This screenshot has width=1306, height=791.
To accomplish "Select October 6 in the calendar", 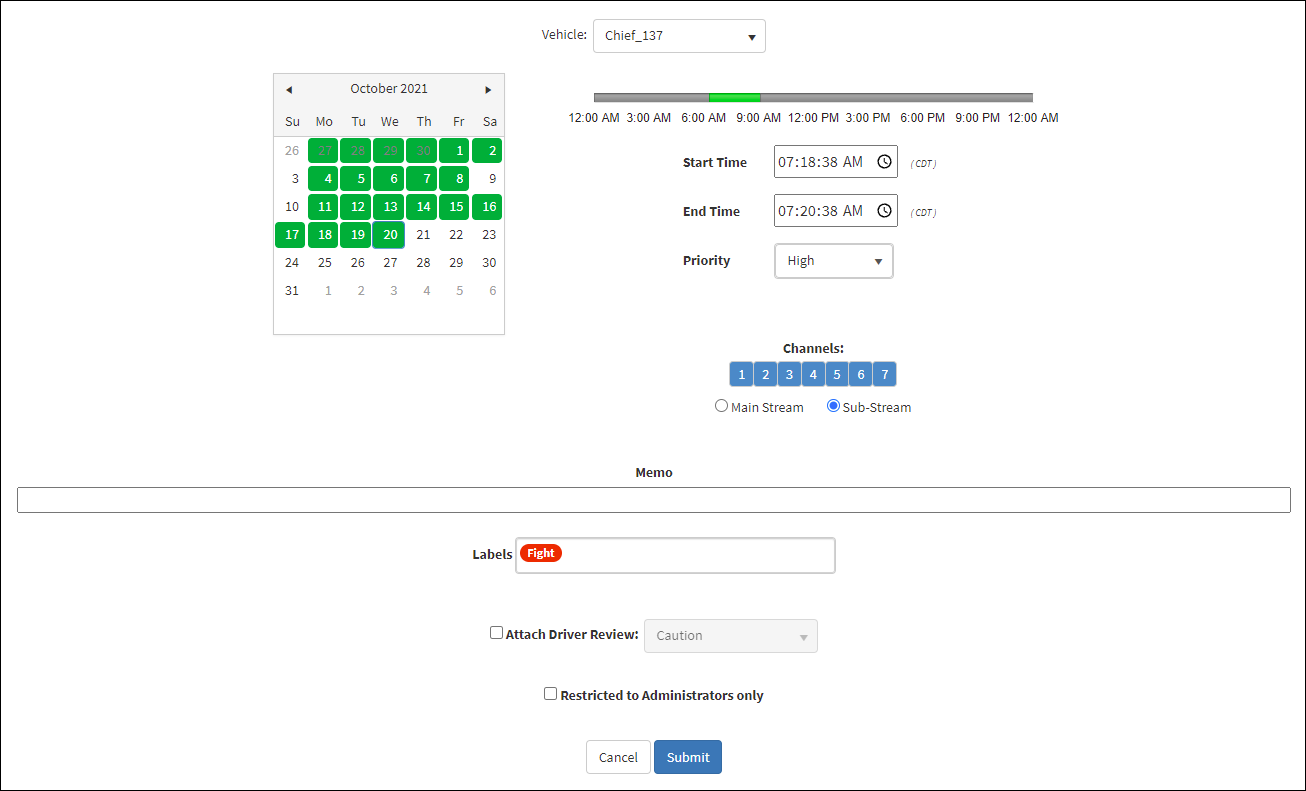I will click(x=389, y=179).
